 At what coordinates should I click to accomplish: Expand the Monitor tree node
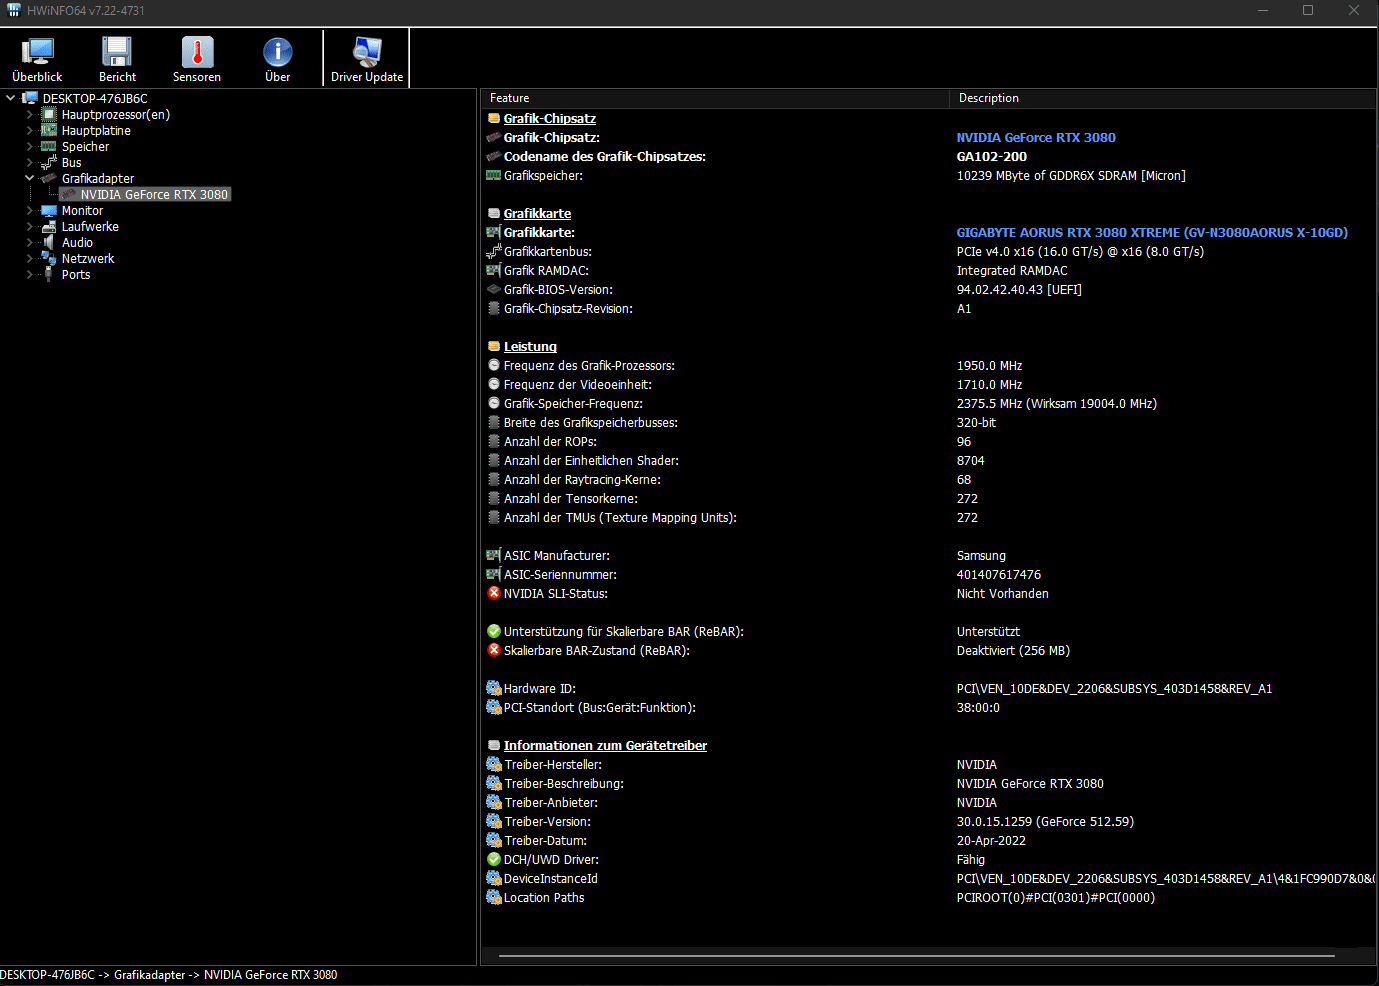point(29,211)
